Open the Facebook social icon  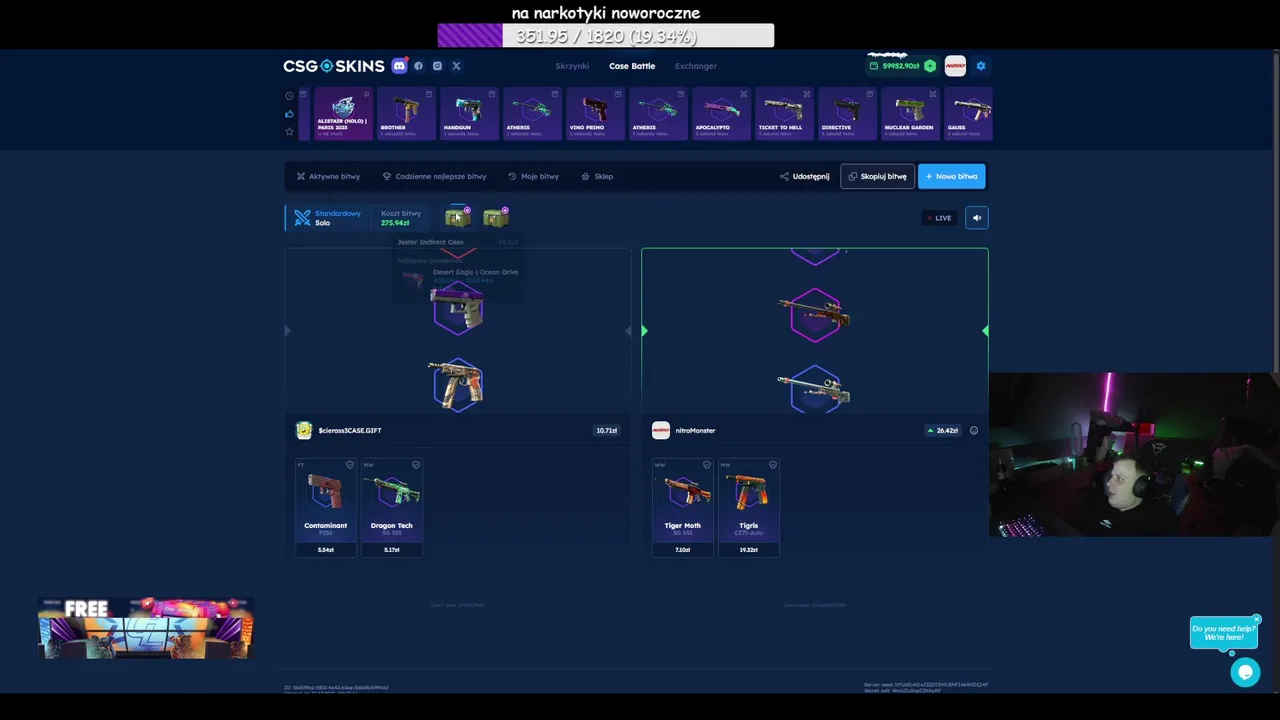tap(419, 66)
